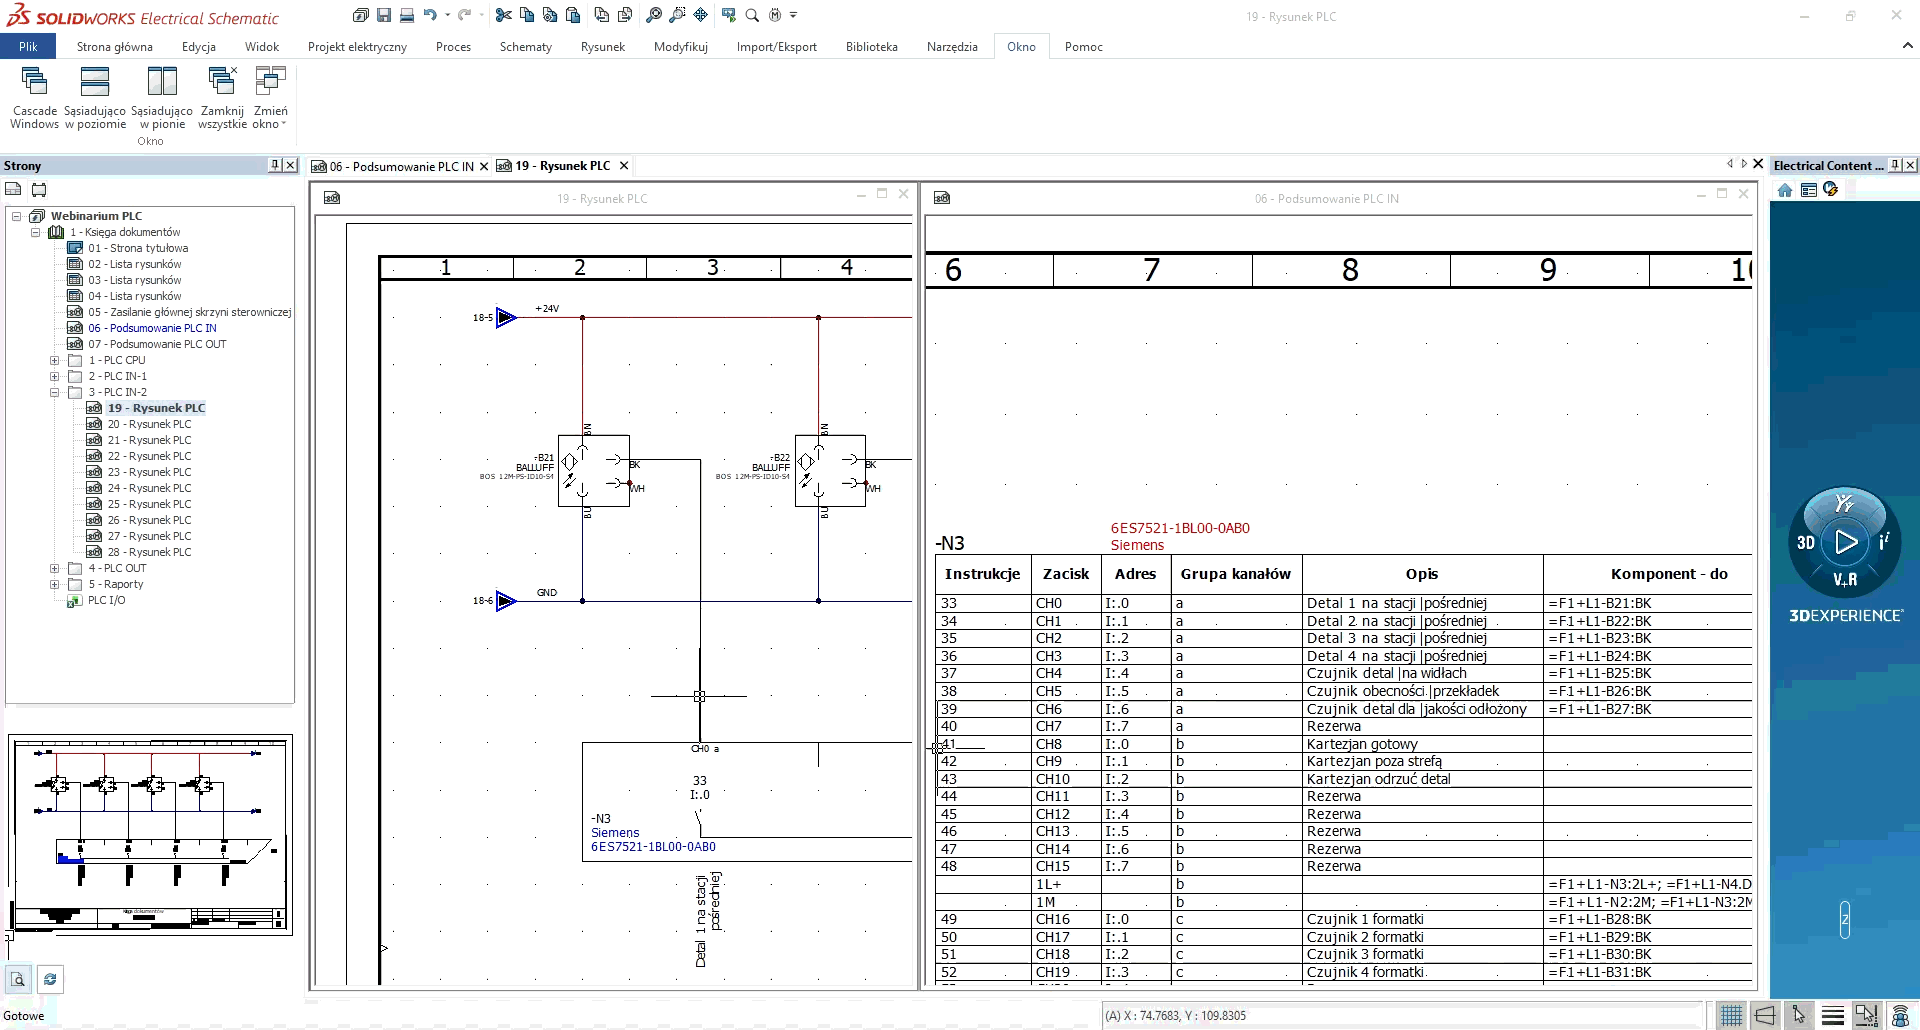Image resolution: width=1920 pixels, height=1030 pixels.
Task: Expand the 4 - PLC OUT folder
Action: (x=55, y=568)
